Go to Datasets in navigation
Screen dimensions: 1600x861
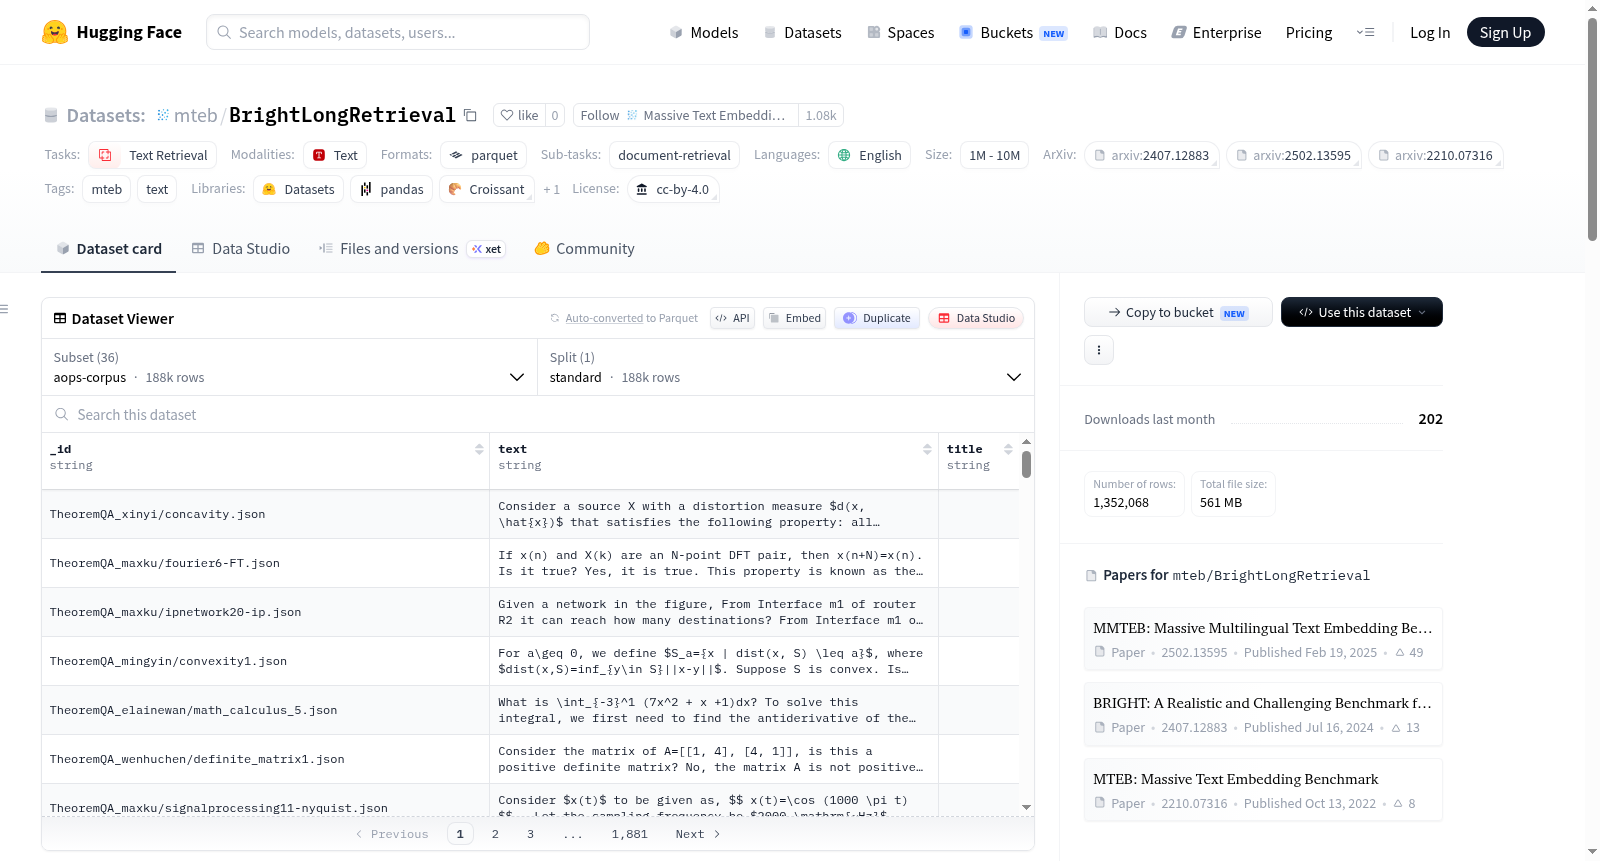pyautogui.click(x=802, y=33)
